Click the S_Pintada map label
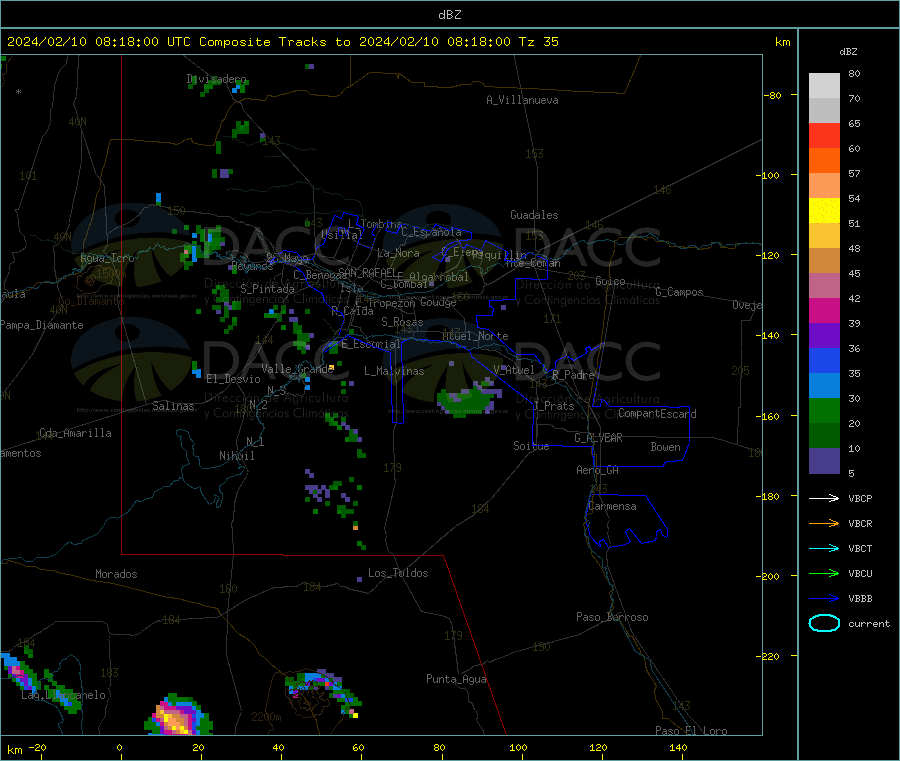Image resolution: width=900 pixels, height=761 pixels. (267, 289)
